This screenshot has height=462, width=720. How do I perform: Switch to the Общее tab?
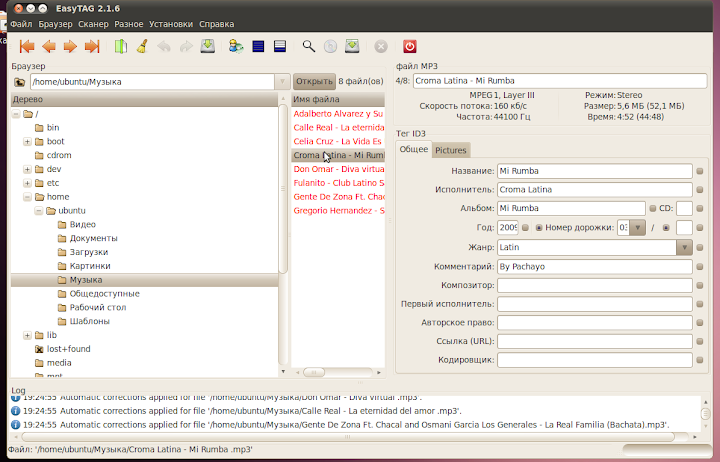click(x=414, y=149)
